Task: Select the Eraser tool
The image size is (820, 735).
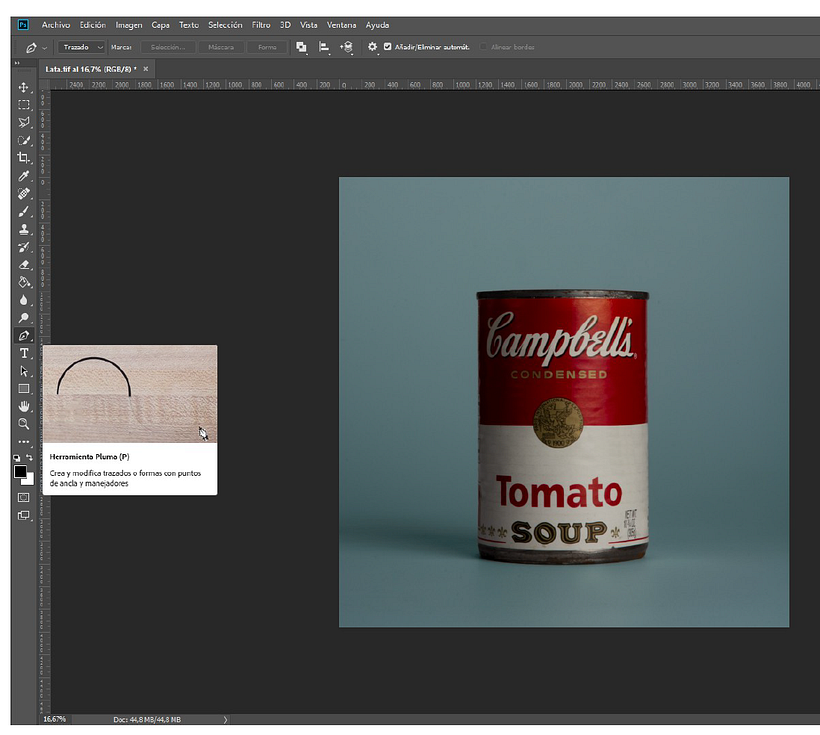Action: 24,265
